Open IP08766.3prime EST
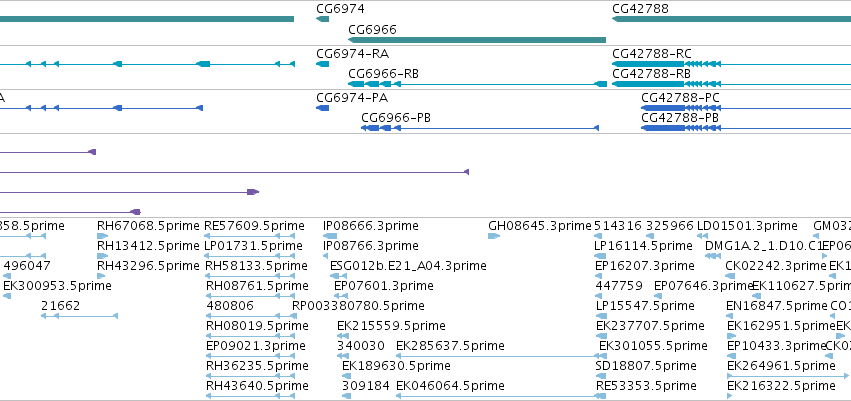The height and width of the screenshot is (401, 851). pos(371,246)
